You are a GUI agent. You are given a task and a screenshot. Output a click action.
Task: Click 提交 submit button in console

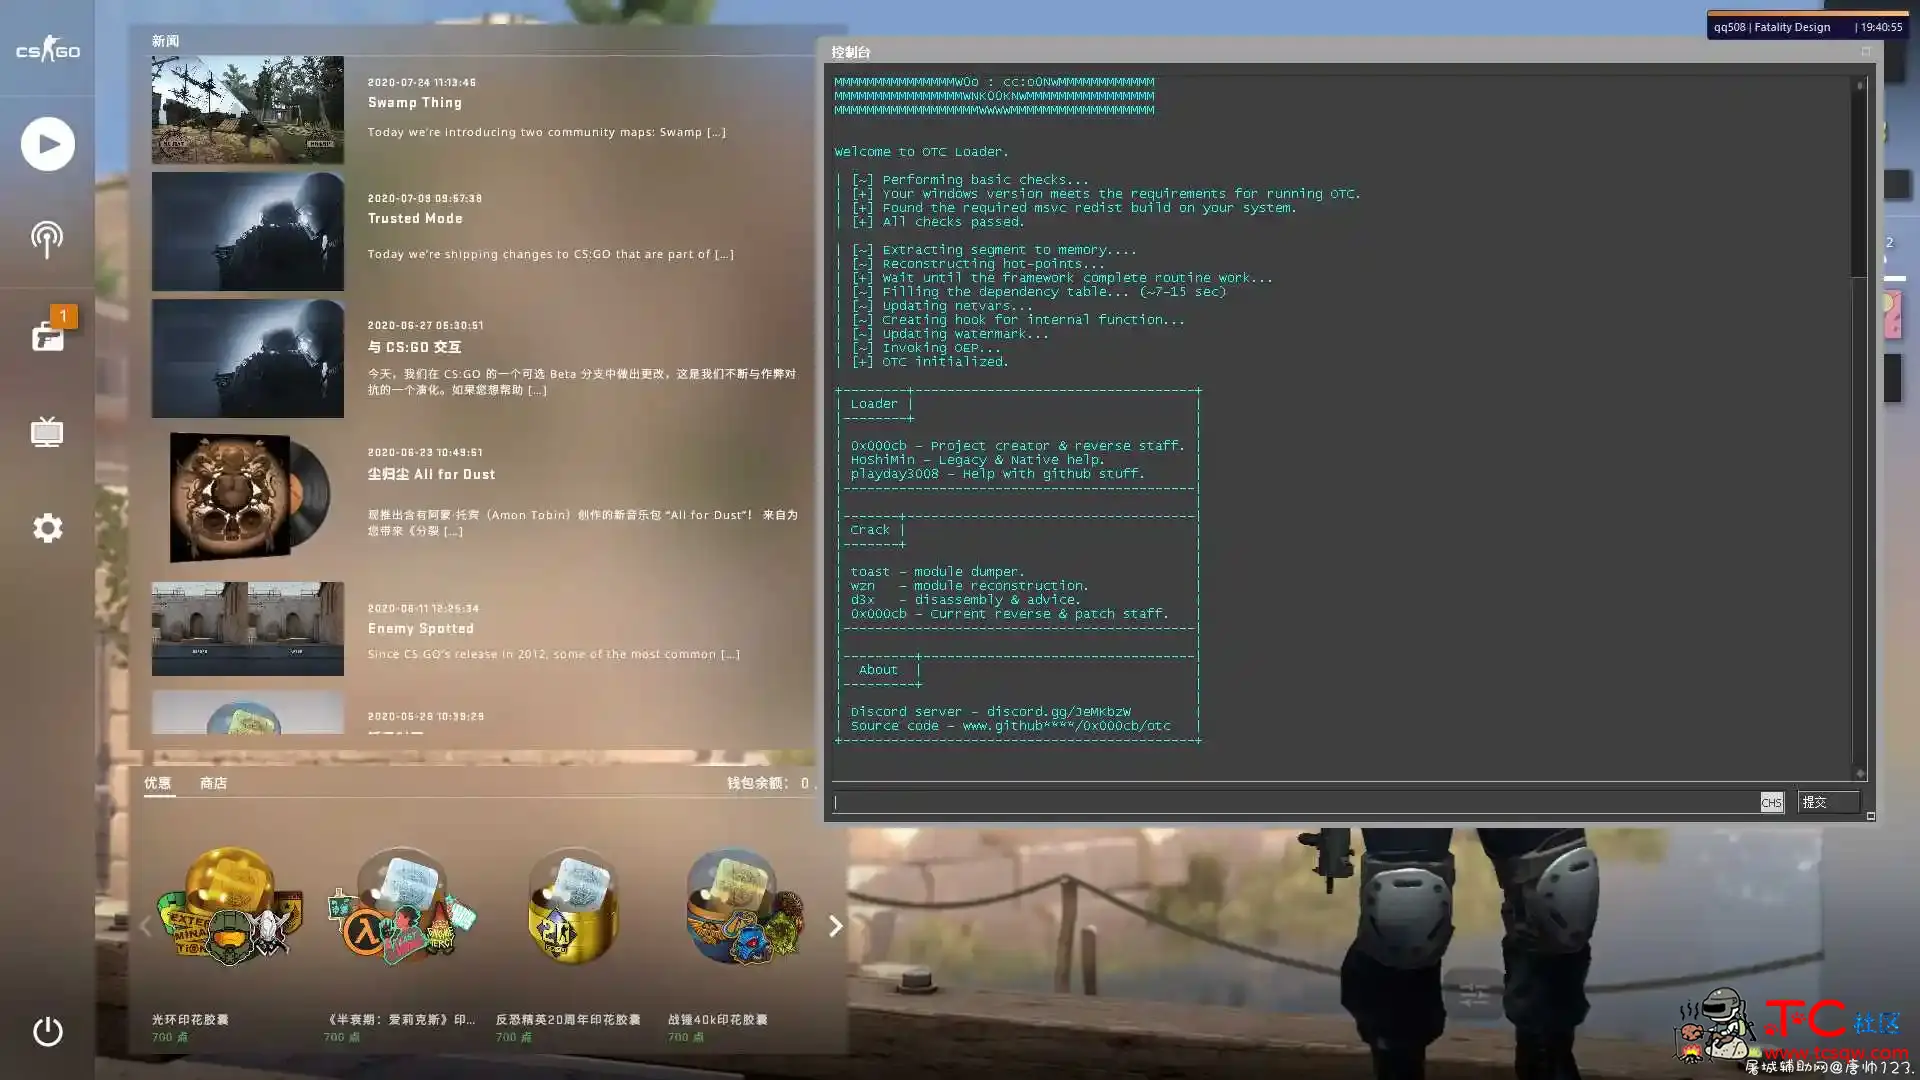pyautogui.click(x=1817, y=802)
